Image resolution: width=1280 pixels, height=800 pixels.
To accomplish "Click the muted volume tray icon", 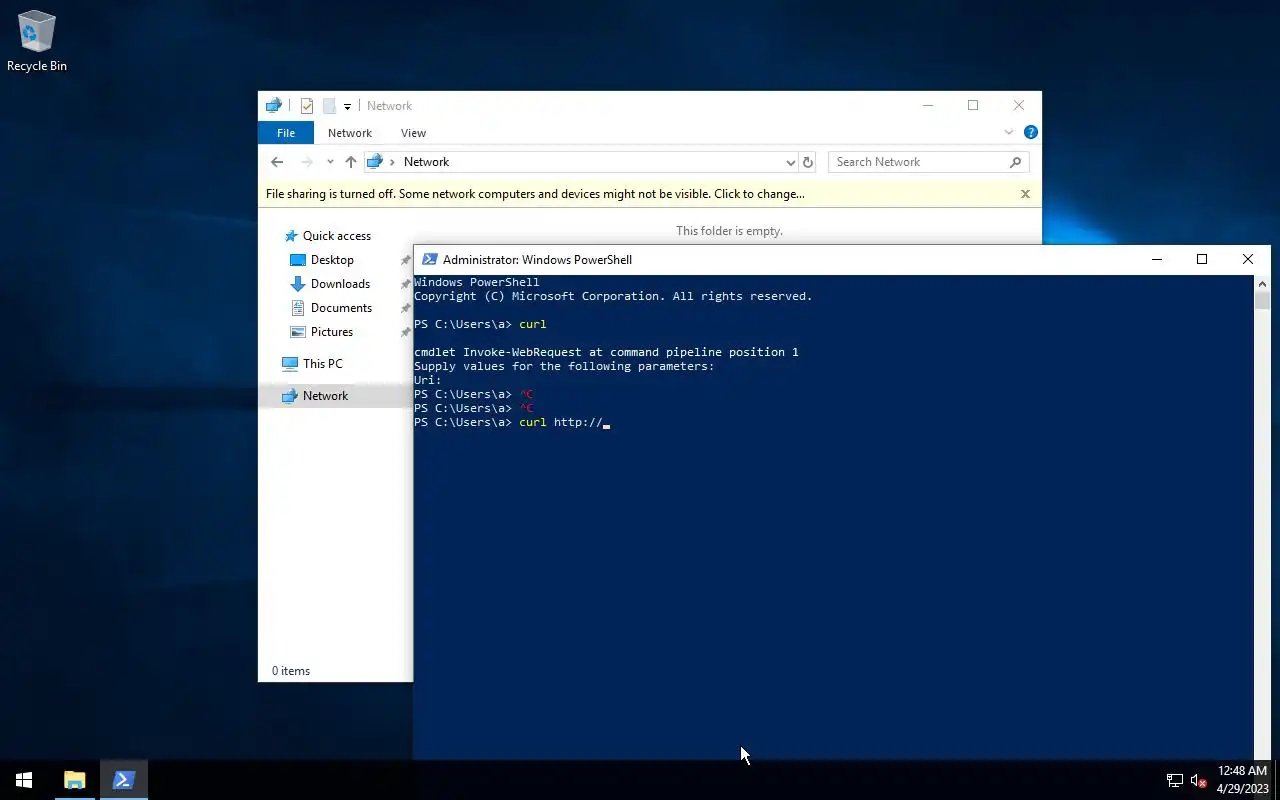I will (1199, 780).
